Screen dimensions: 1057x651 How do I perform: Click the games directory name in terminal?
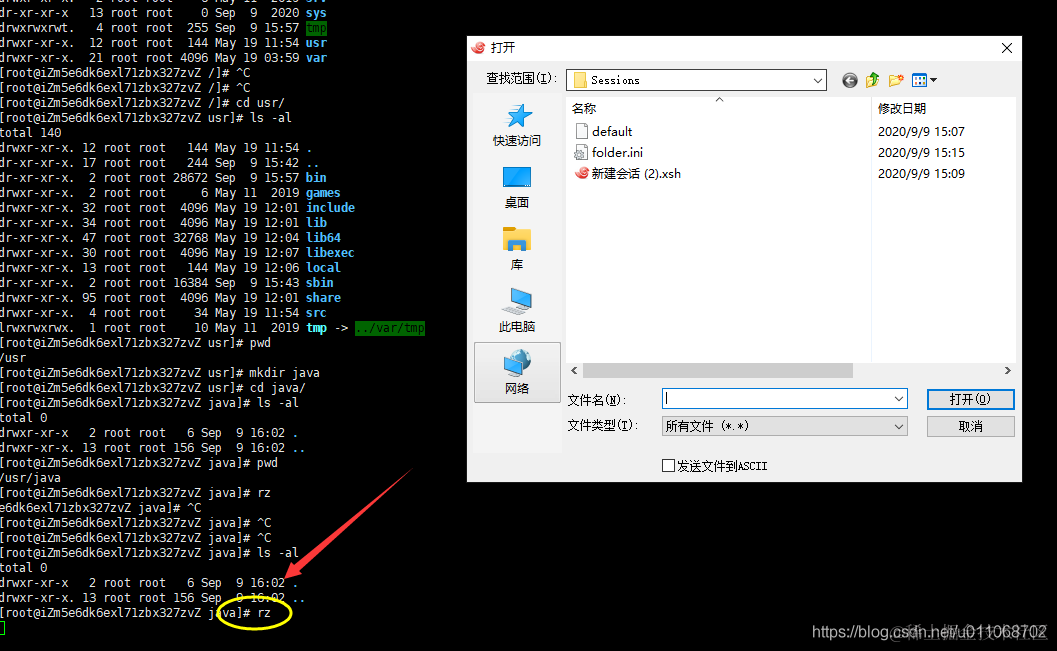point(323,193)
